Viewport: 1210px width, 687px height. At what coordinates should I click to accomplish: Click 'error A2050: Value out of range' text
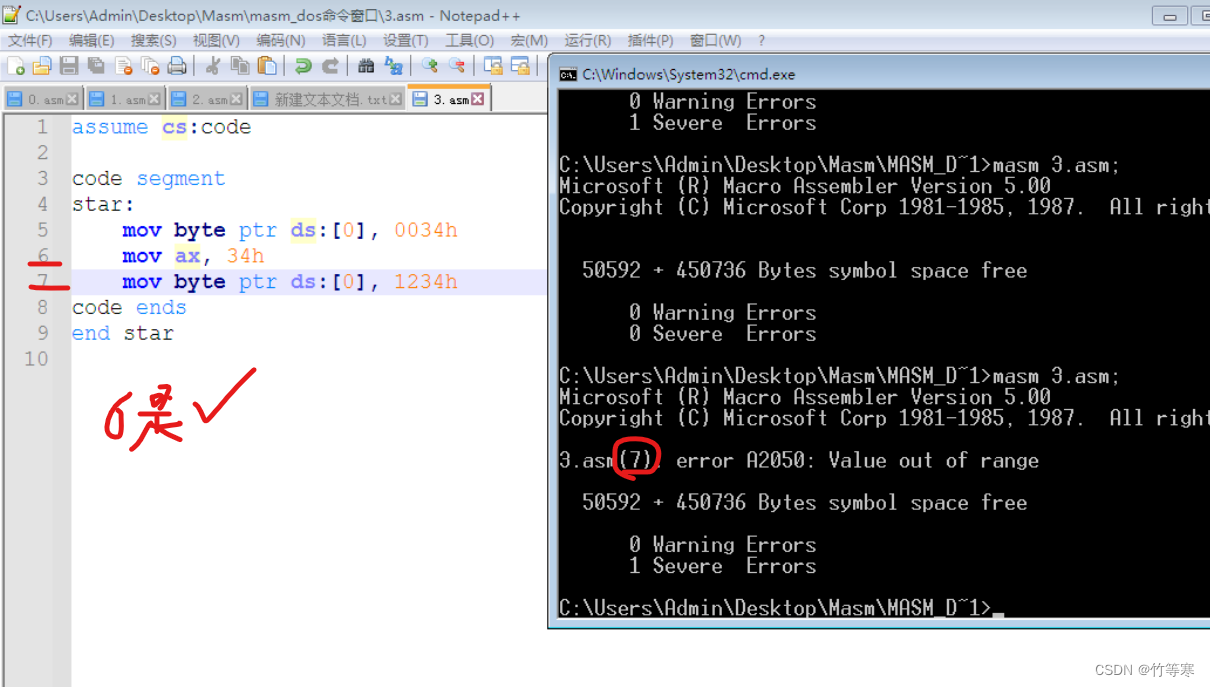(857, 460)
